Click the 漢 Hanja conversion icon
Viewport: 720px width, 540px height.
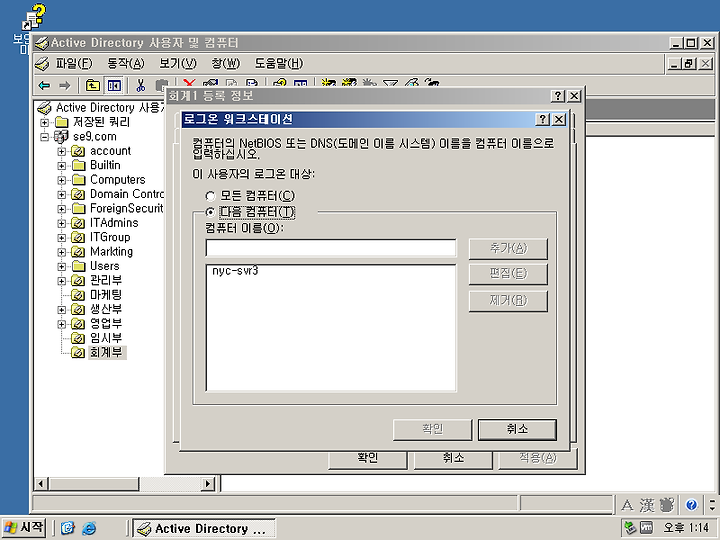[647, 506]
